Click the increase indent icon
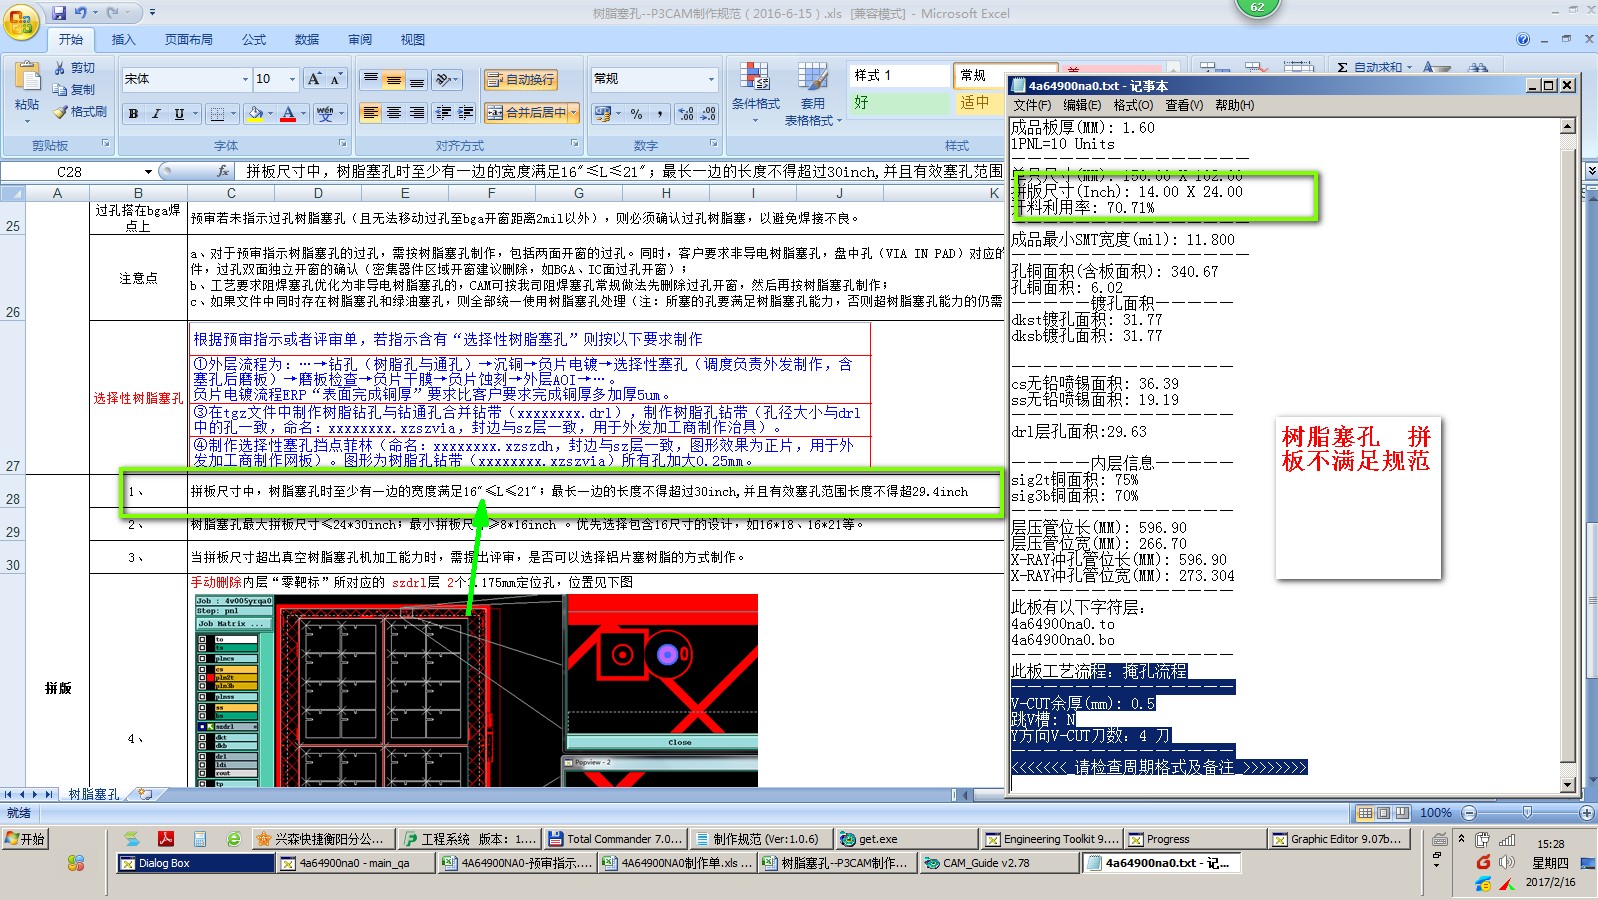 [x=465, y=113]
